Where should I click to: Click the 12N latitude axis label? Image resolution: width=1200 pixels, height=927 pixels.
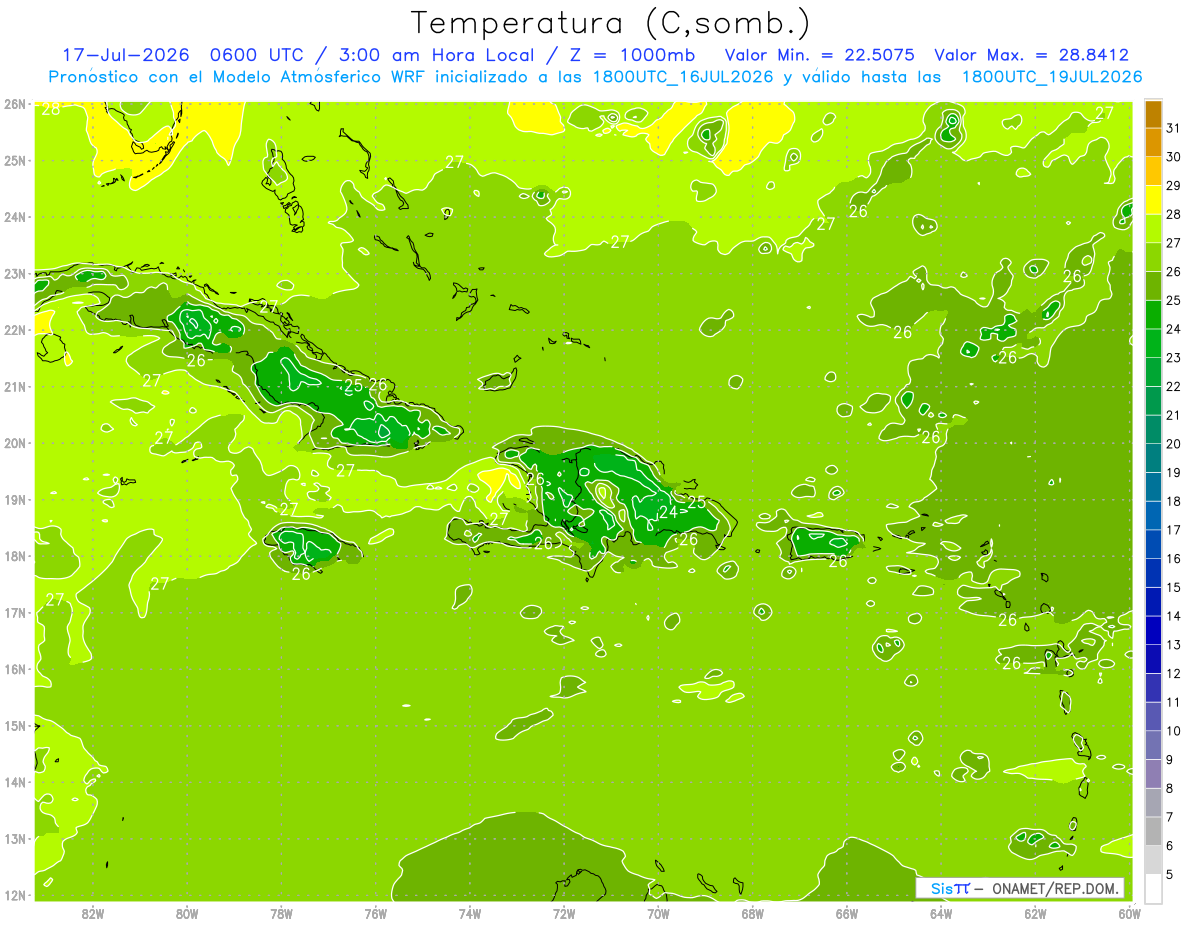point(14,895)
